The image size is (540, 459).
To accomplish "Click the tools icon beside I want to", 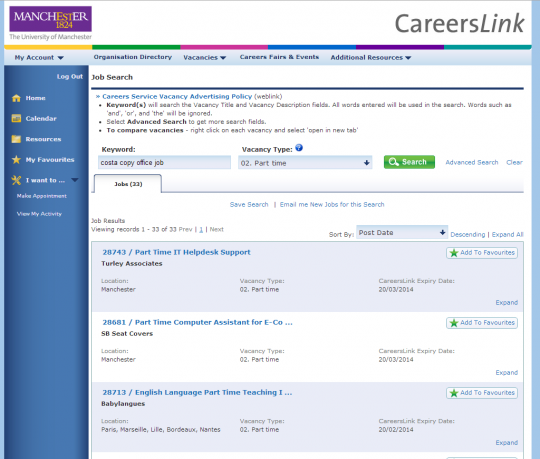I will [x=16, y=180].
